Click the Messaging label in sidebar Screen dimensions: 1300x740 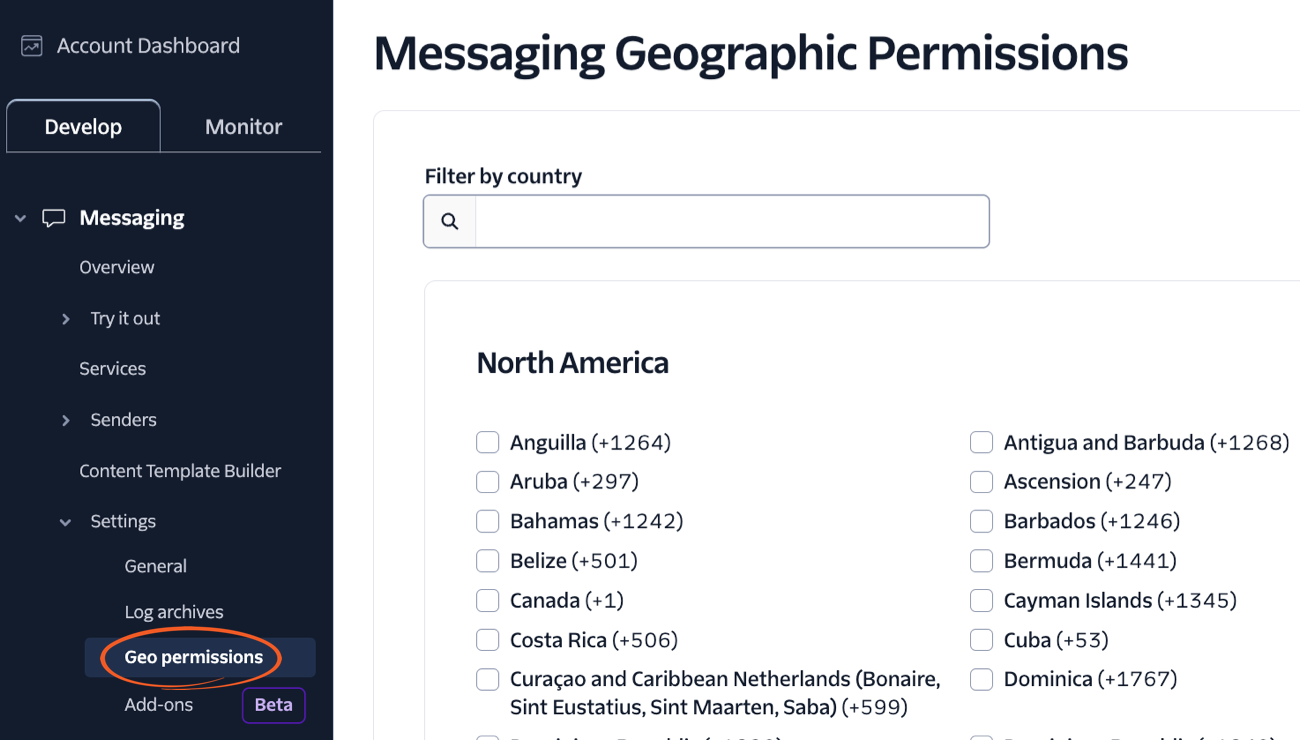coord(132,218)
